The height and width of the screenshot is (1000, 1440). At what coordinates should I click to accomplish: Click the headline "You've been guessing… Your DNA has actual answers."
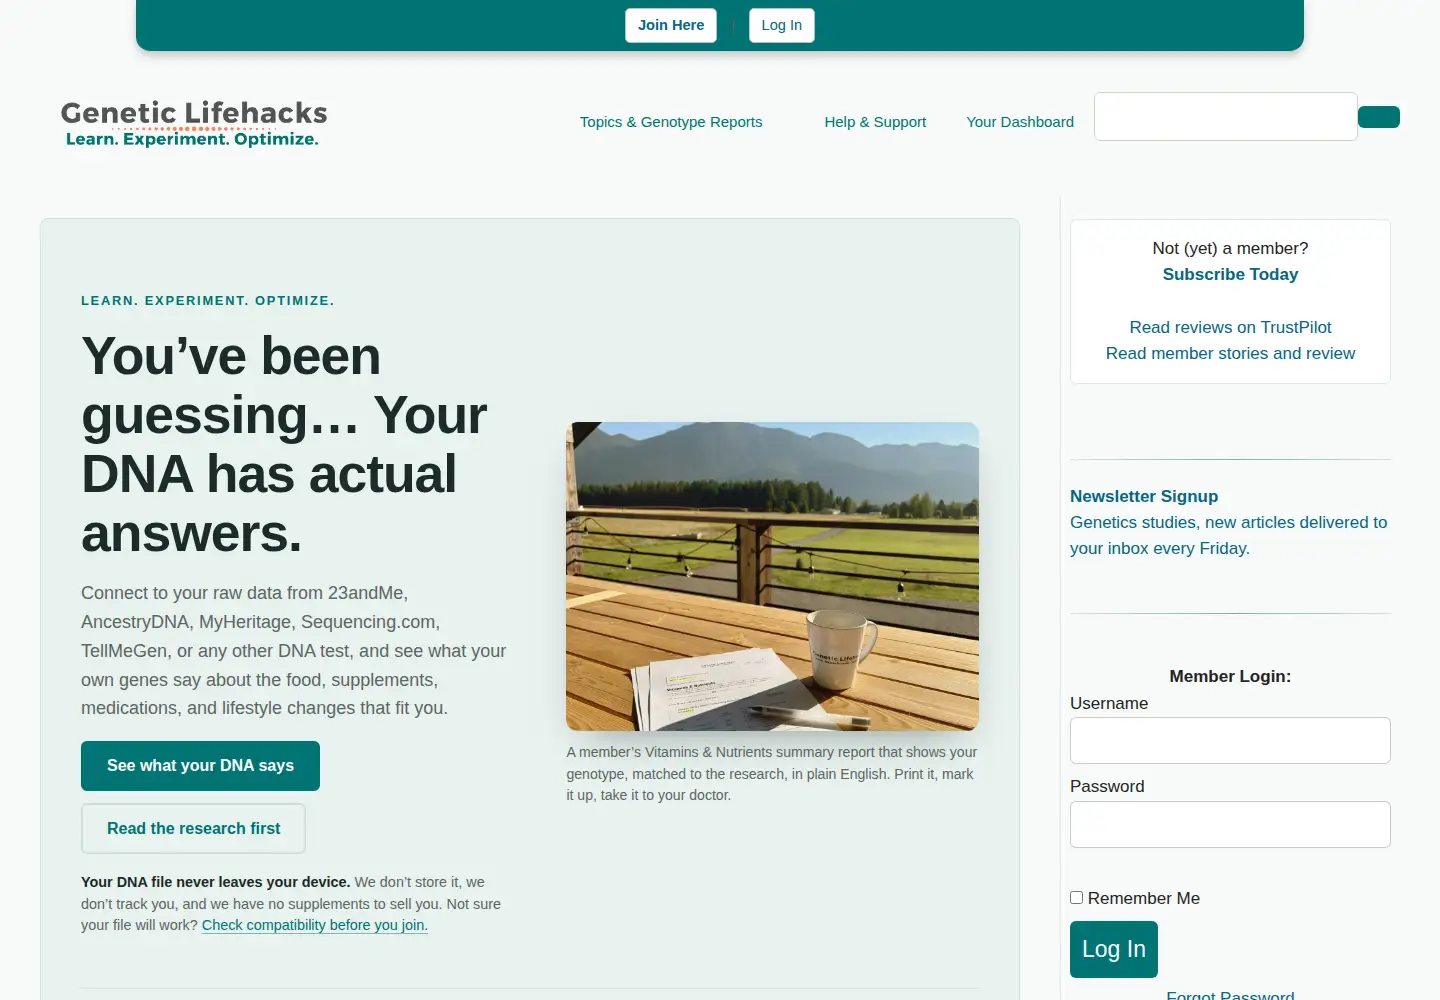point(284,444)
